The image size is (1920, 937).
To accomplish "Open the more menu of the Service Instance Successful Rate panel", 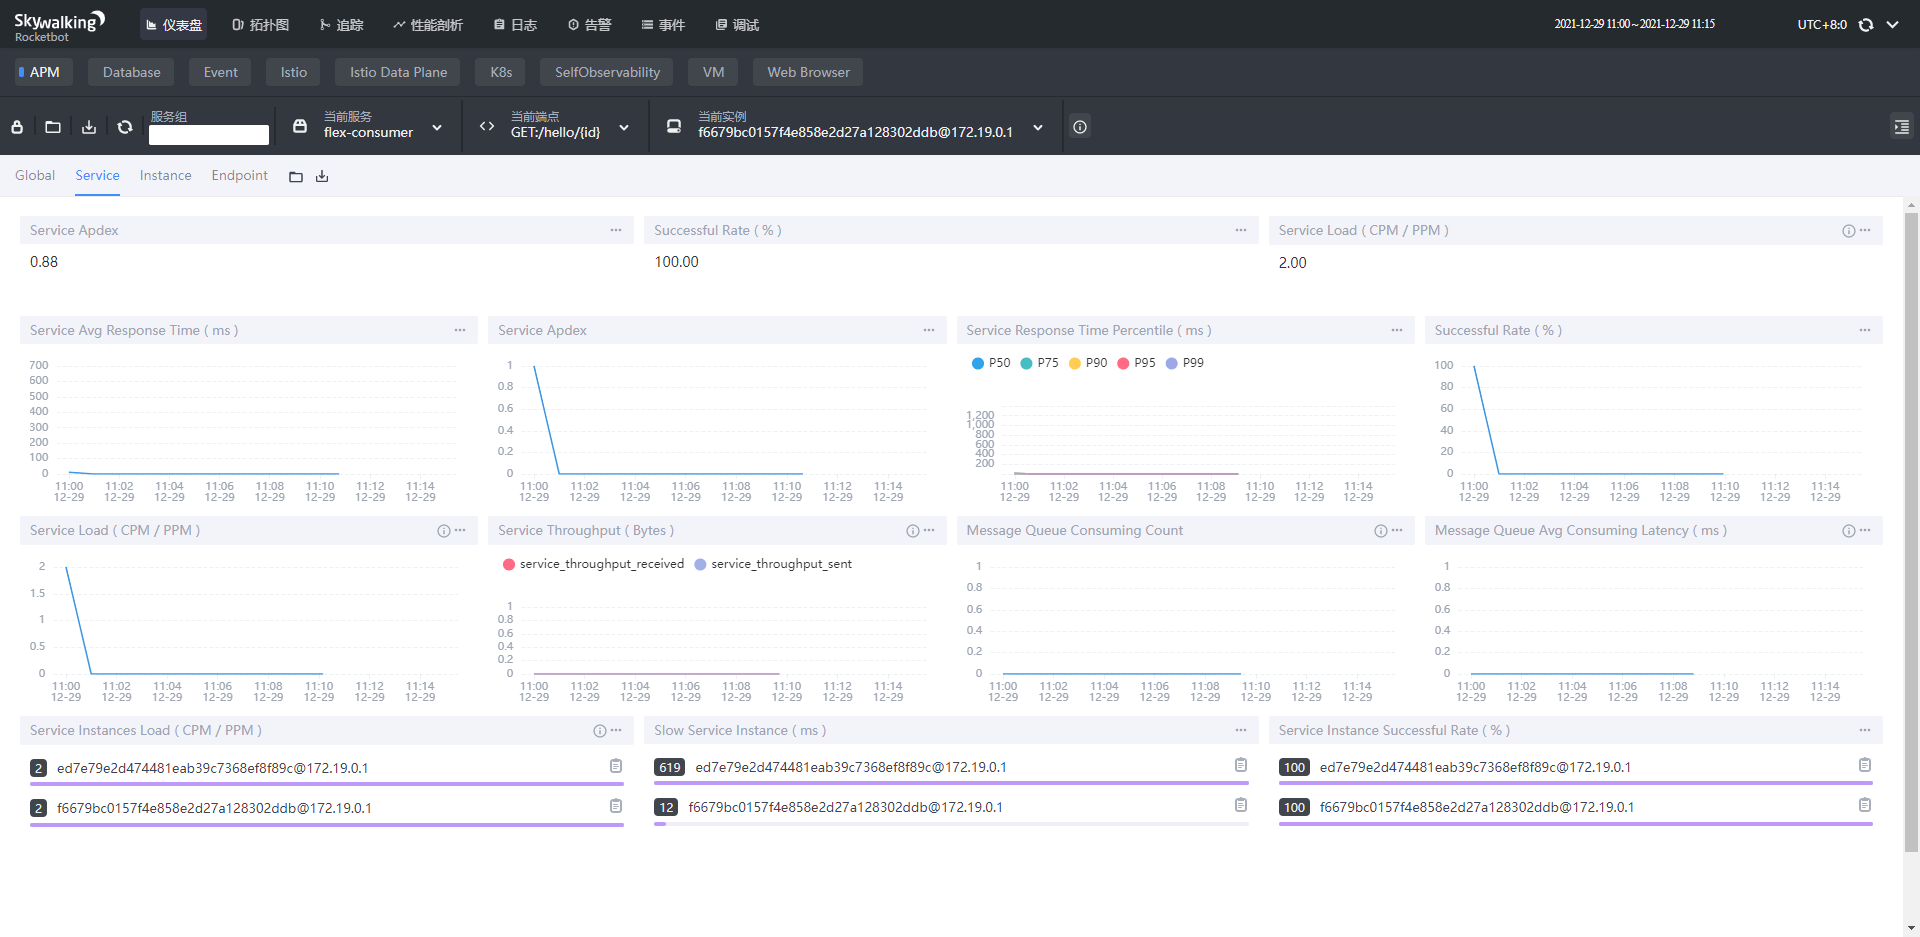I will 1865,730.
